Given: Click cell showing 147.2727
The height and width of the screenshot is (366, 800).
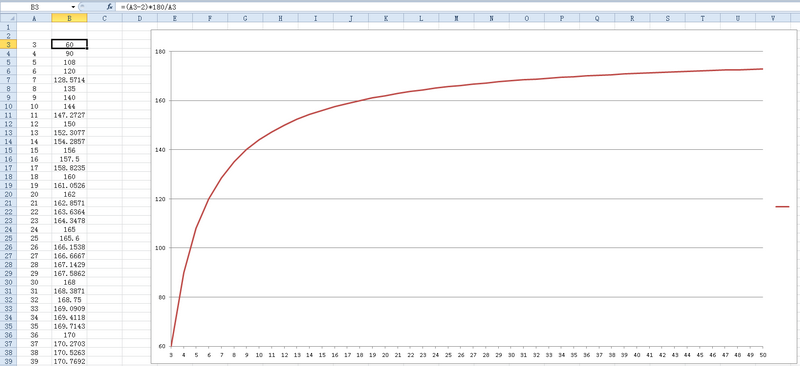Looking at the screenshot, I should [x=69, y=115].
